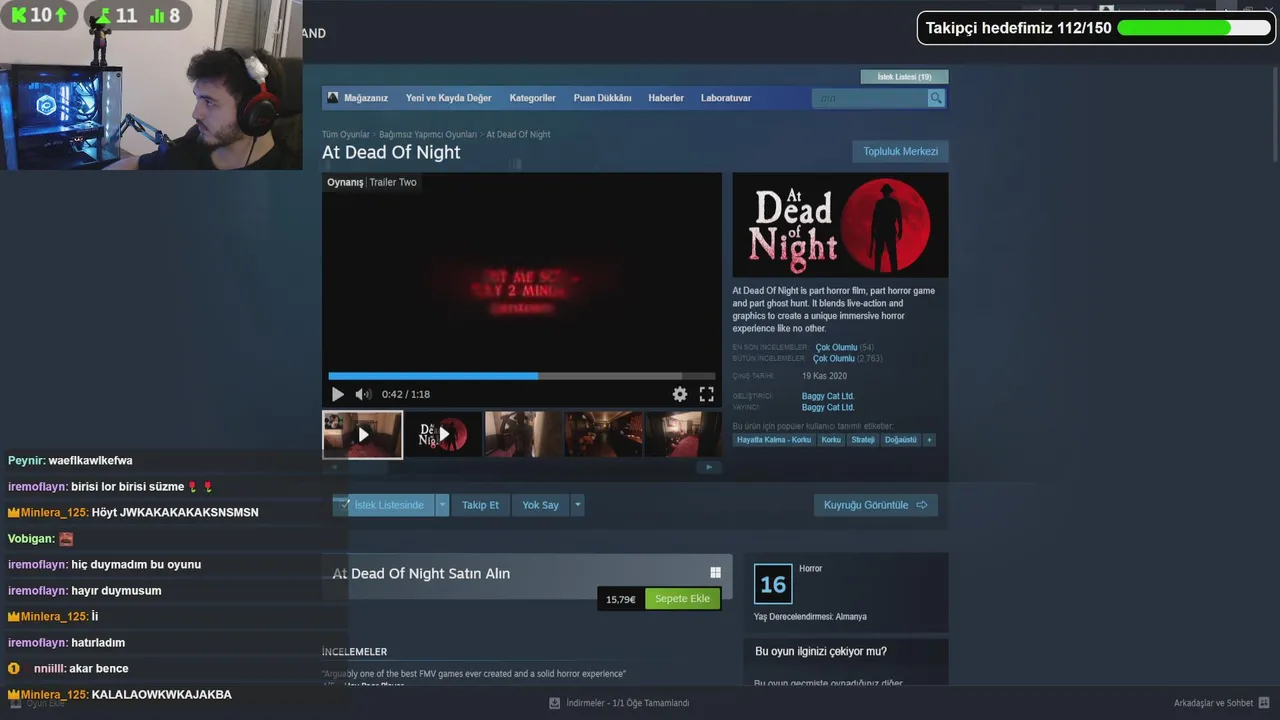Add a tag with the plus button
Screen dimensions: 1280x720
tap(929, 440)
